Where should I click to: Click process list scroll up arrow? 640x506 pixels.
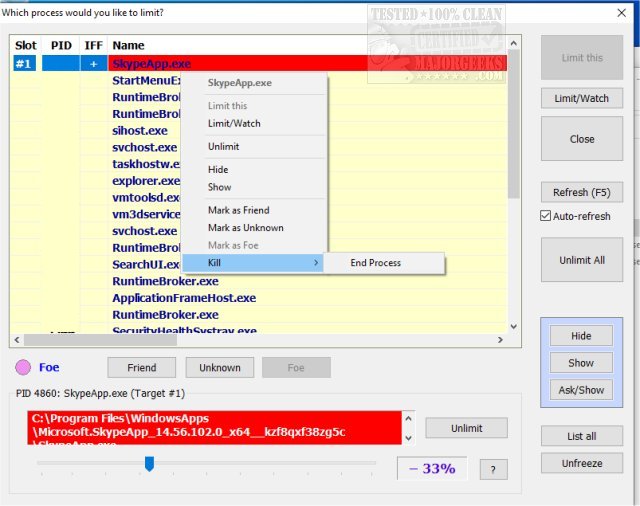pos(514,43)
